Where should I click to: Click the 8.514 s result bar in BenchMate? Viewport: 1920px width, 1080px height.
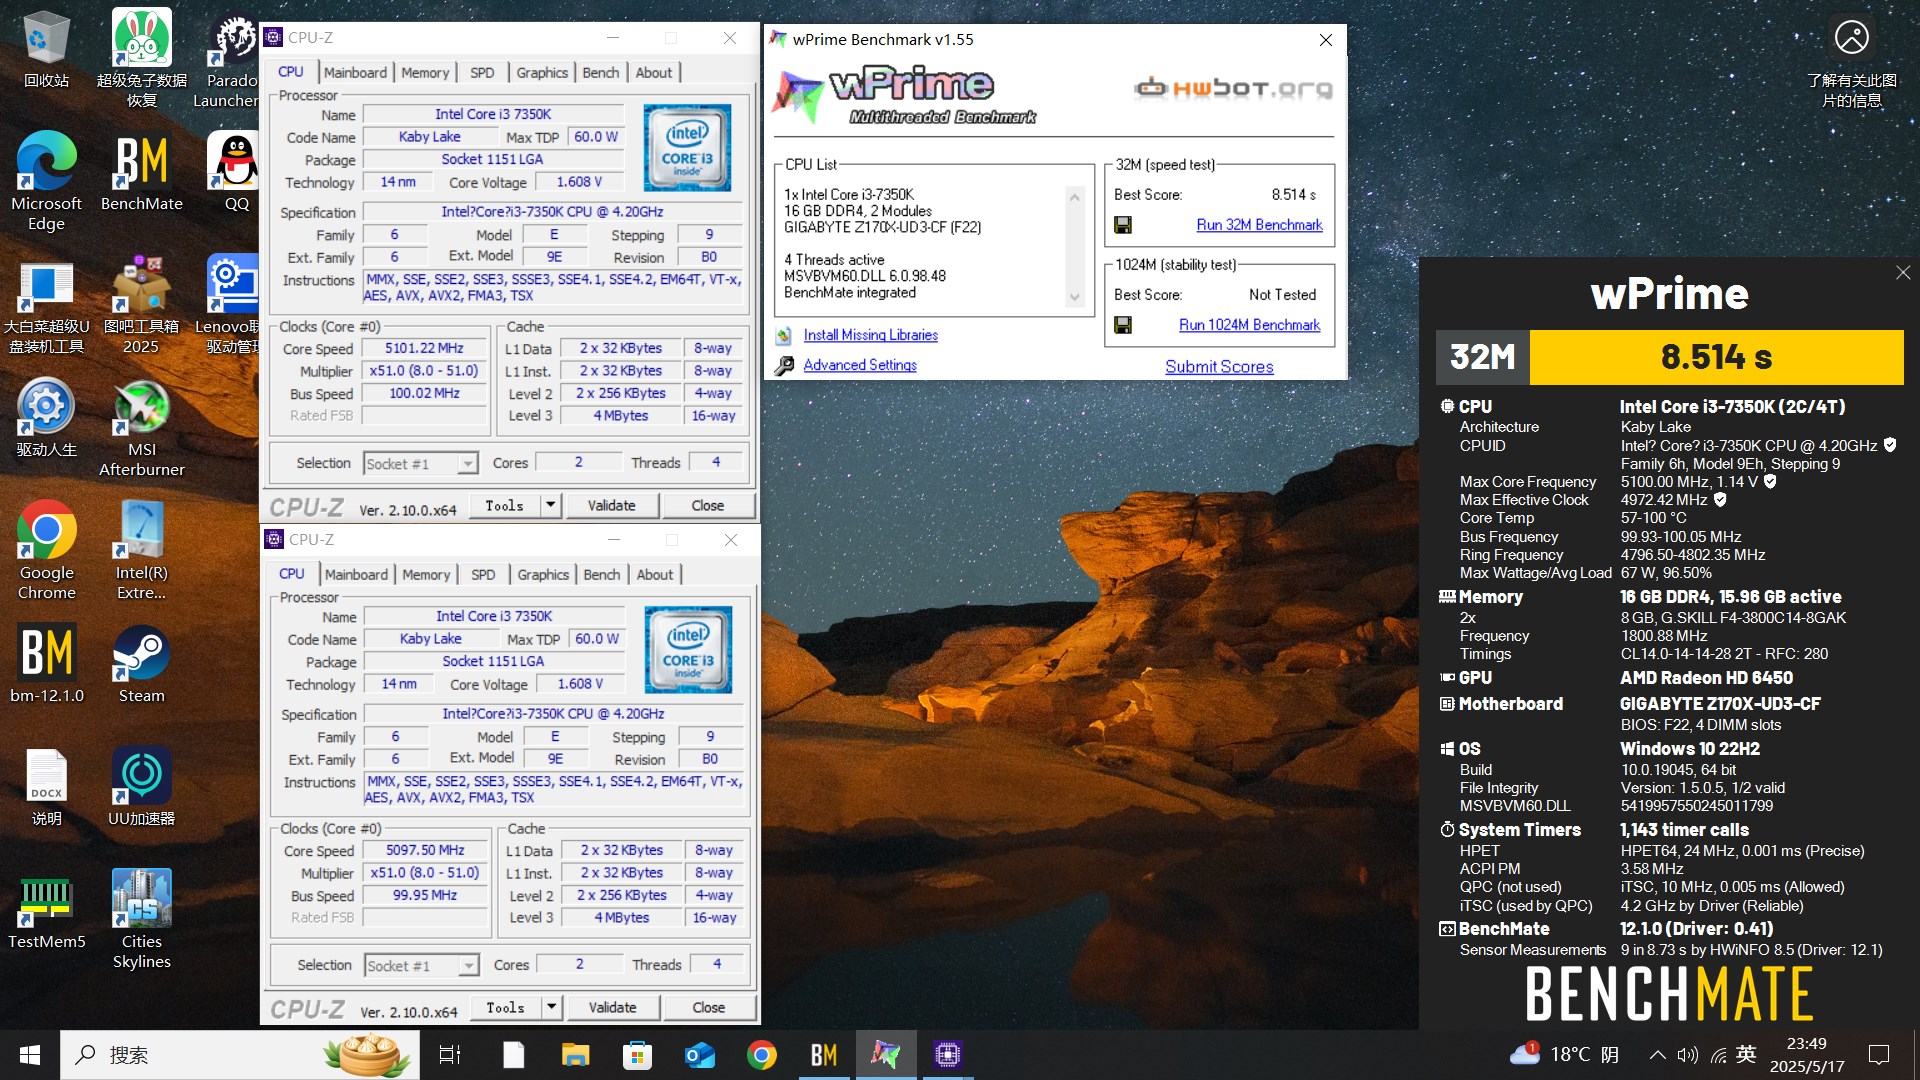(1716, 357)
